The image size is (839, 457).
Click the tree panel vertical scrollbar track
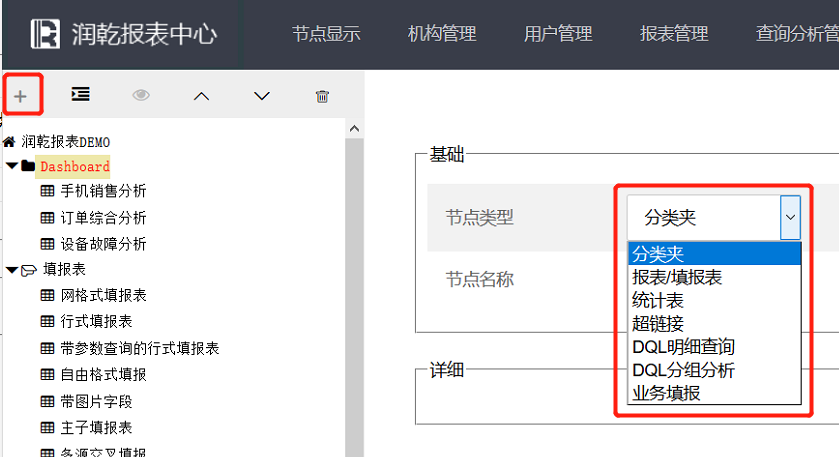[x=354, y=298]
